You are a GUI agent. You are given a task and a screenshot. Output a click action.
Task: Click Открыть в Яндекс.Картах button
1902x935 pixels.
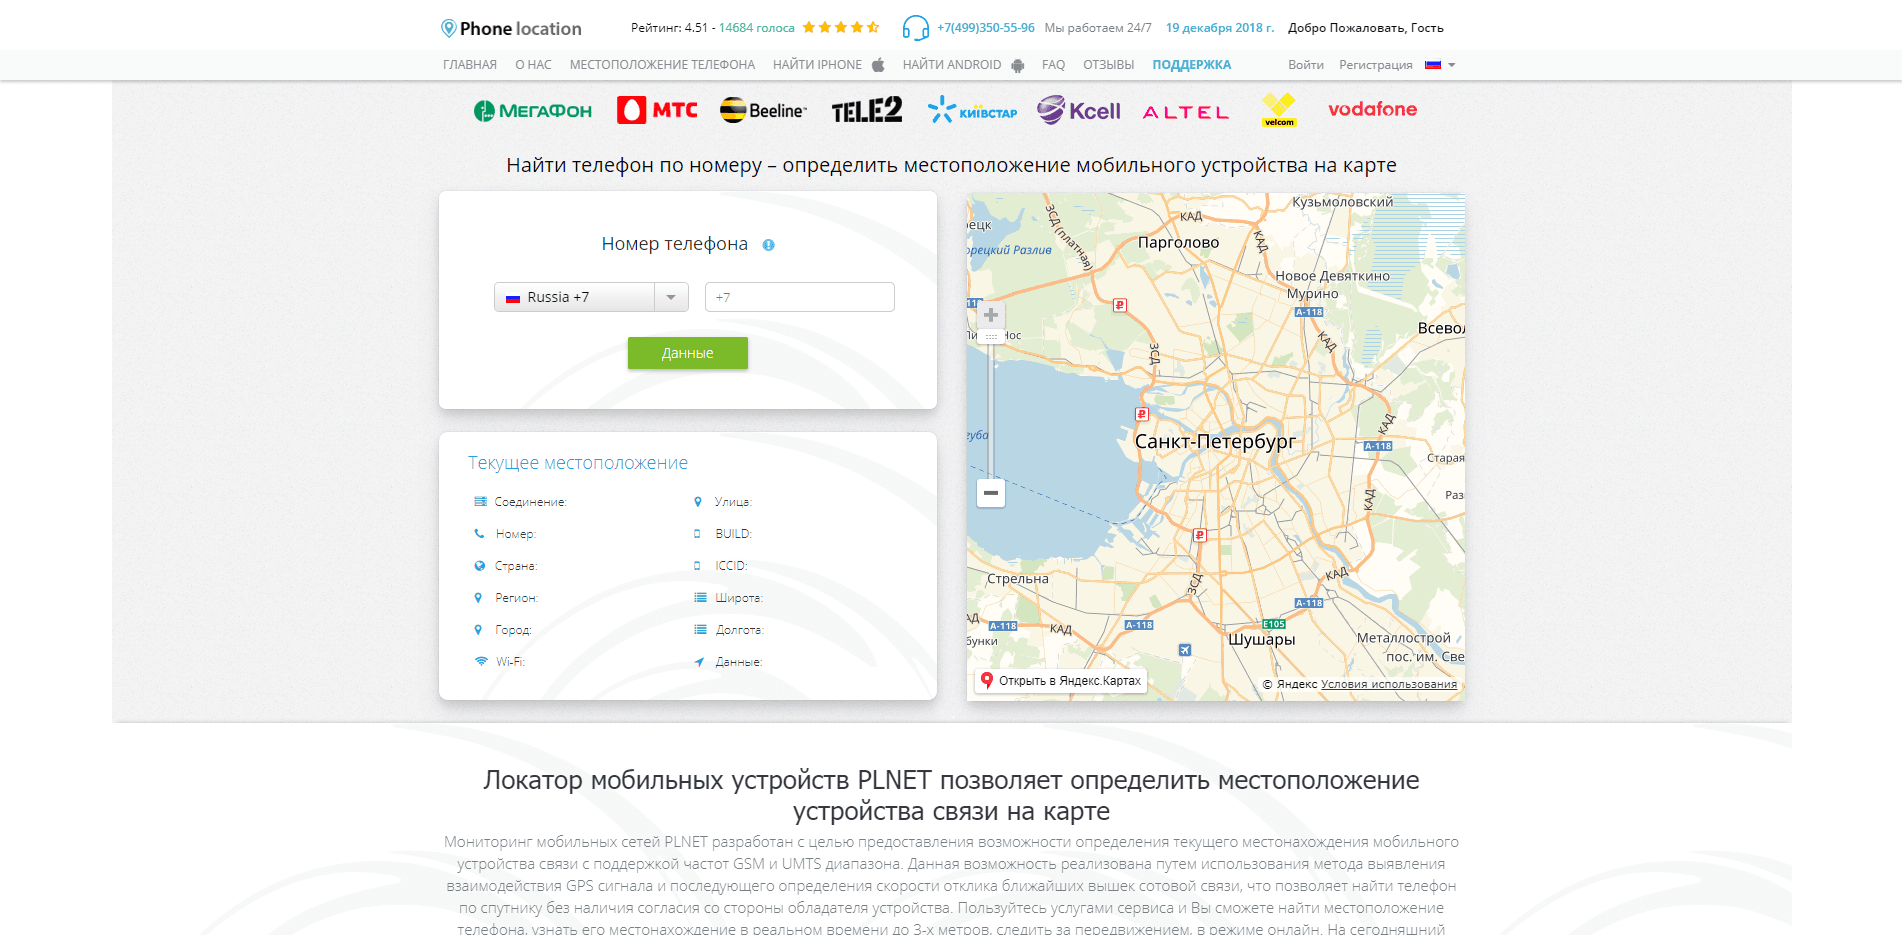click(1061, 681)
